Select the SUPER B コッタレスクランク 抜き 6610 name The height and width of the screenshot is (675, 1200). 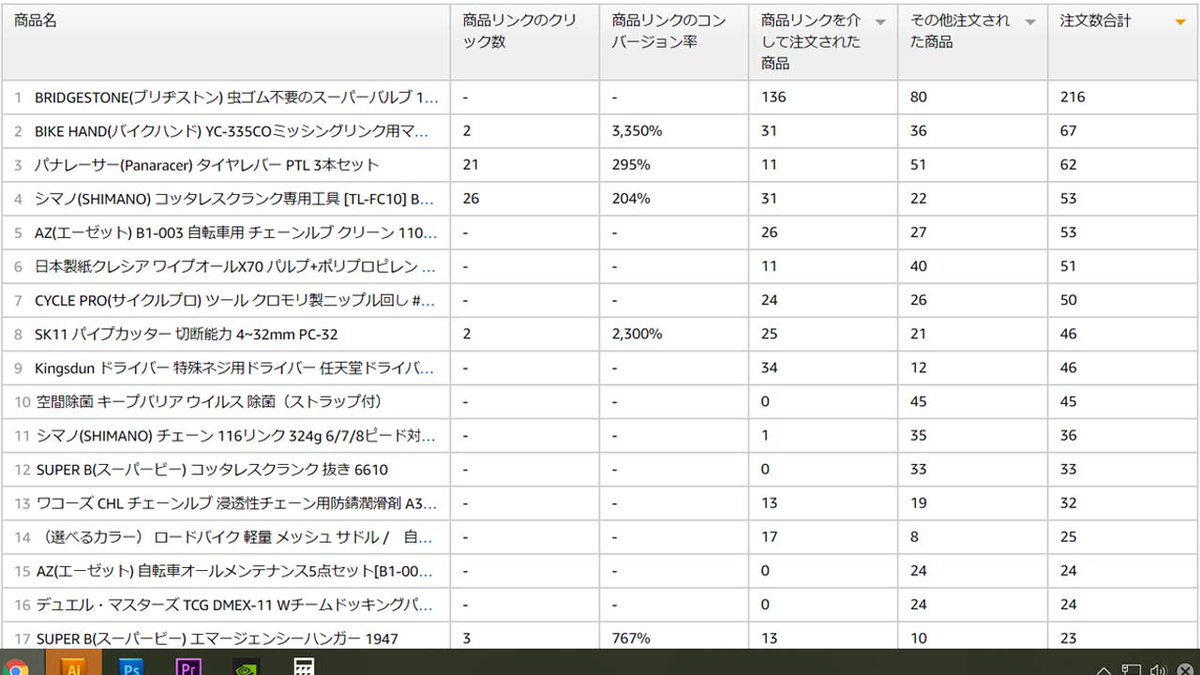[x=211, y=470]
